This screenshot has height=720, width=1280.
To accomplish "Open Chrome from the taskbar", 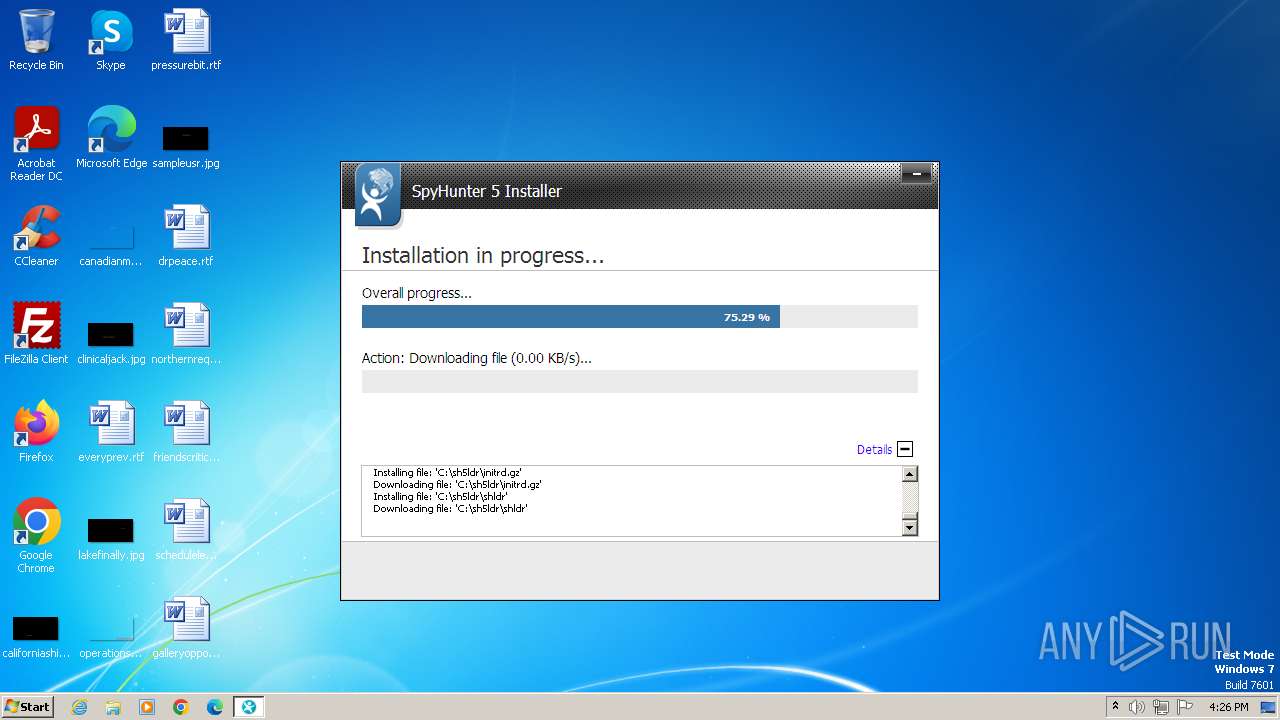I will [181, 707].
